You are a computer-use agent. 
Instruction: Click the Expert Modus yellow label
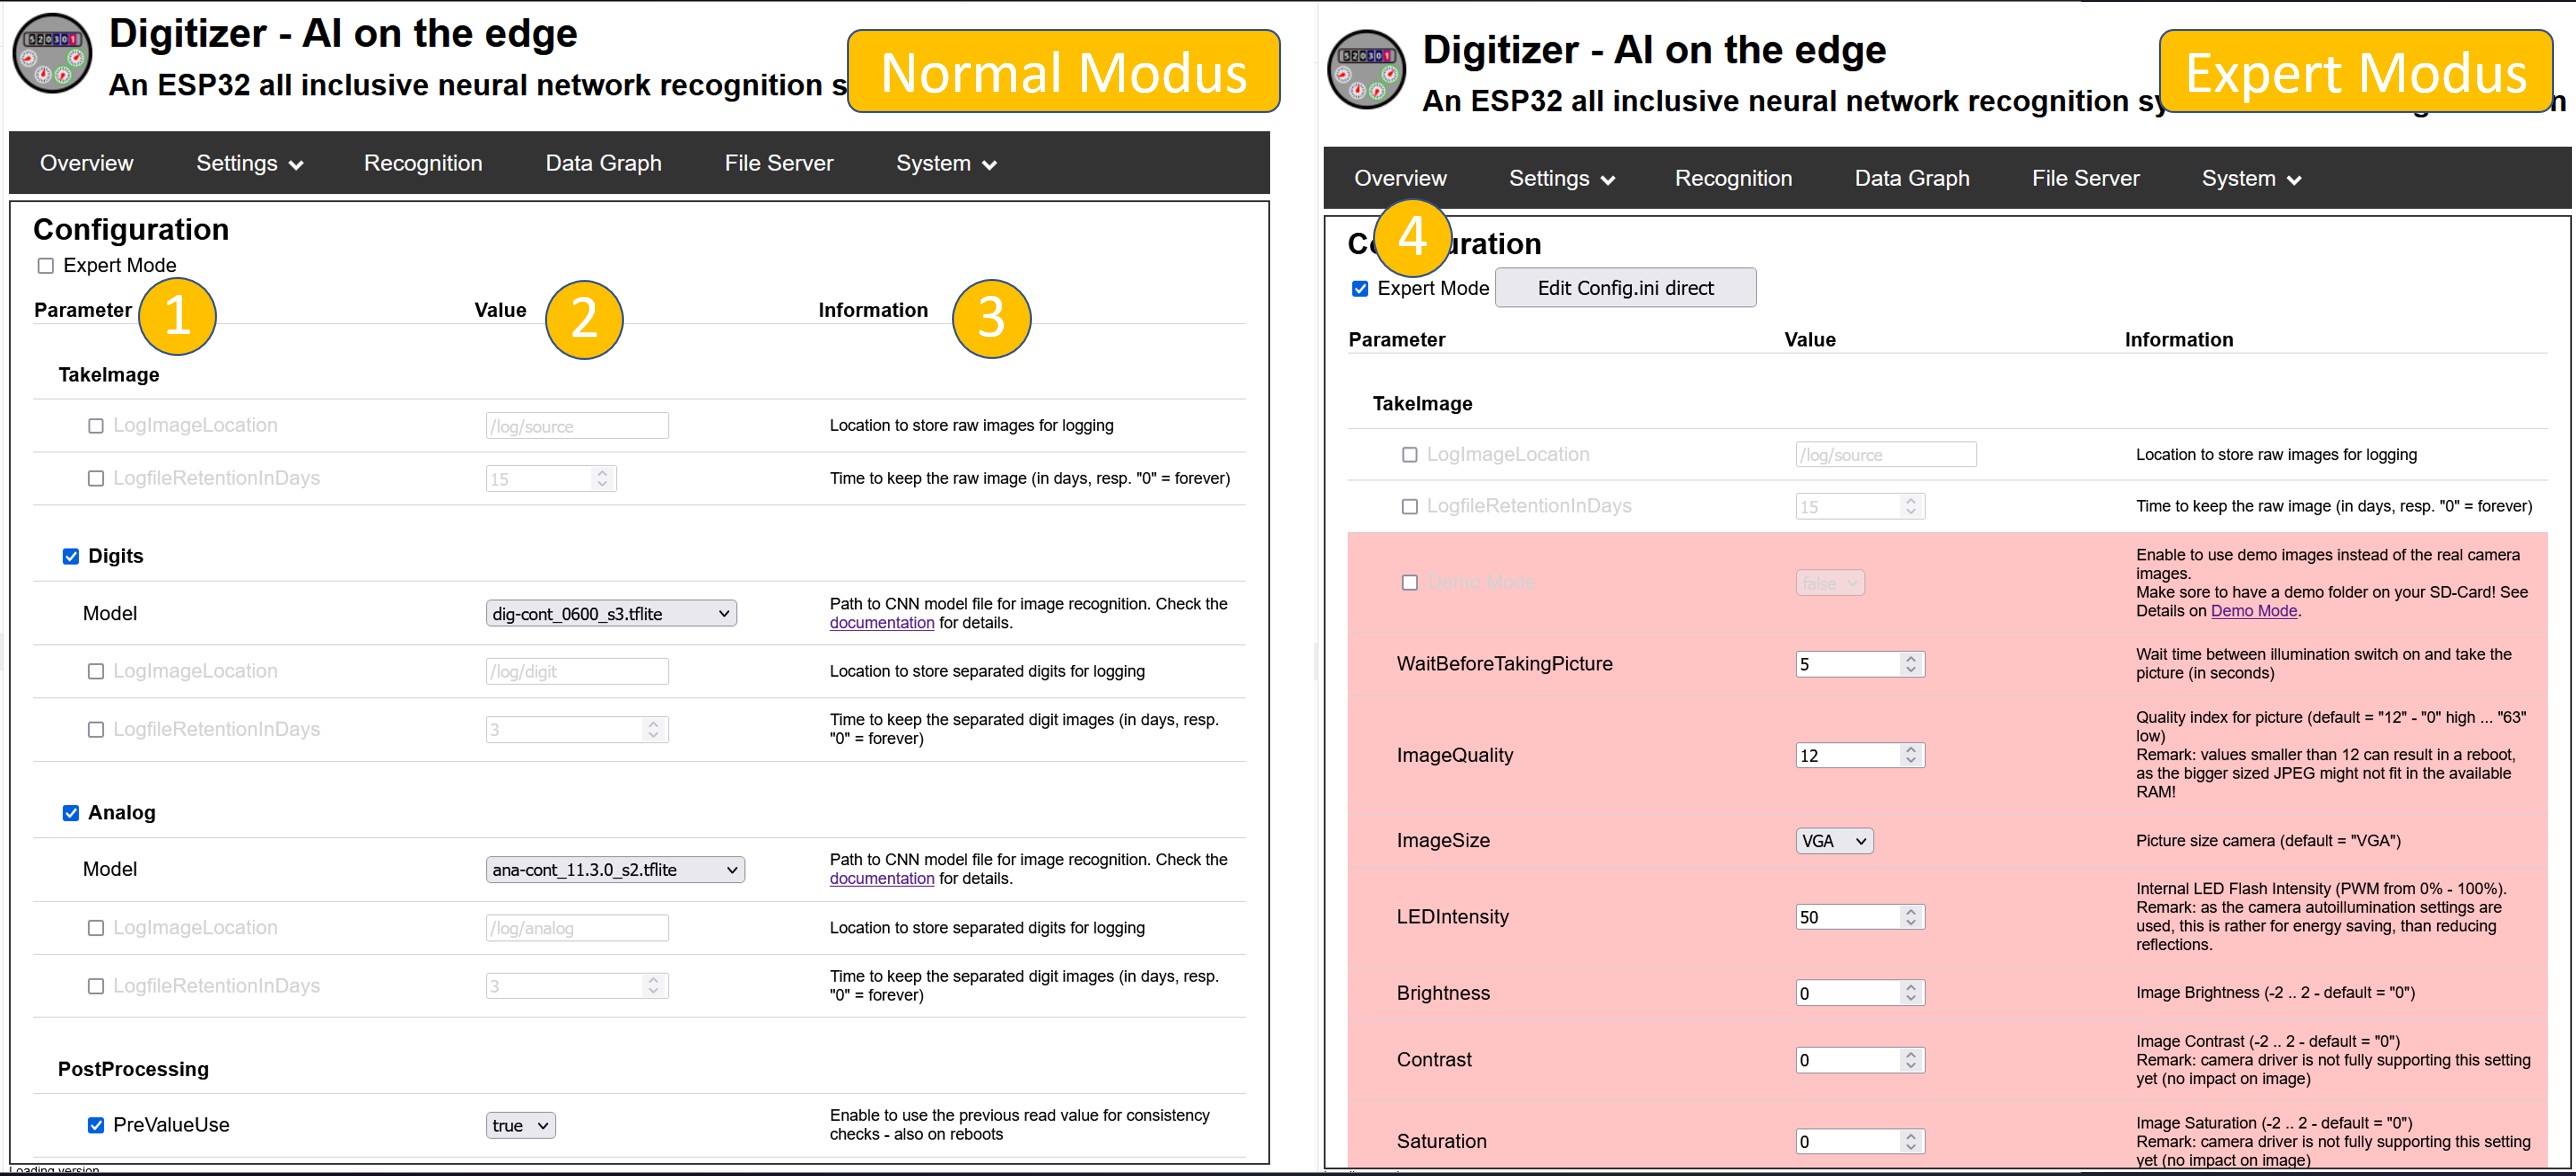click(x=2355, y=72)
